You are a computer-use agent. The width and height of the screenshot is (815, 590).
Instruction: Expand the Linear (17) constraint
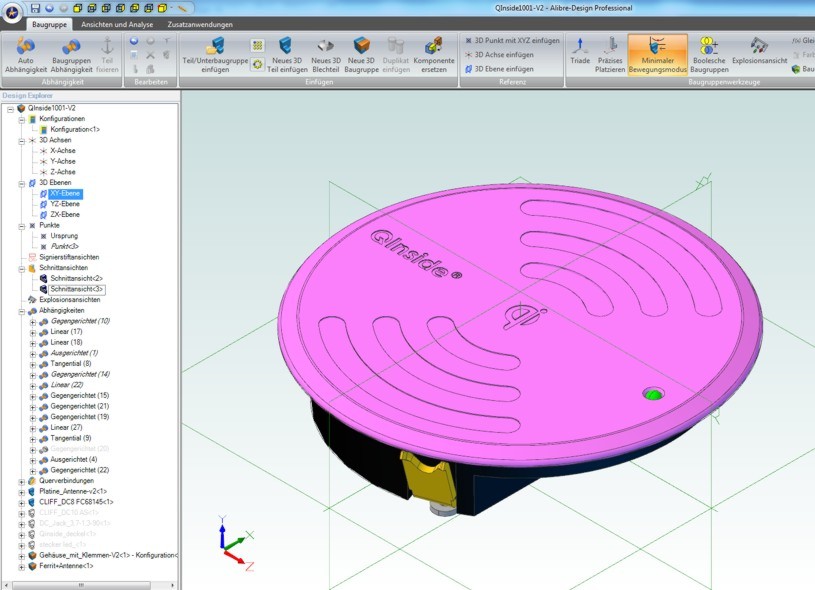(33, 332)
